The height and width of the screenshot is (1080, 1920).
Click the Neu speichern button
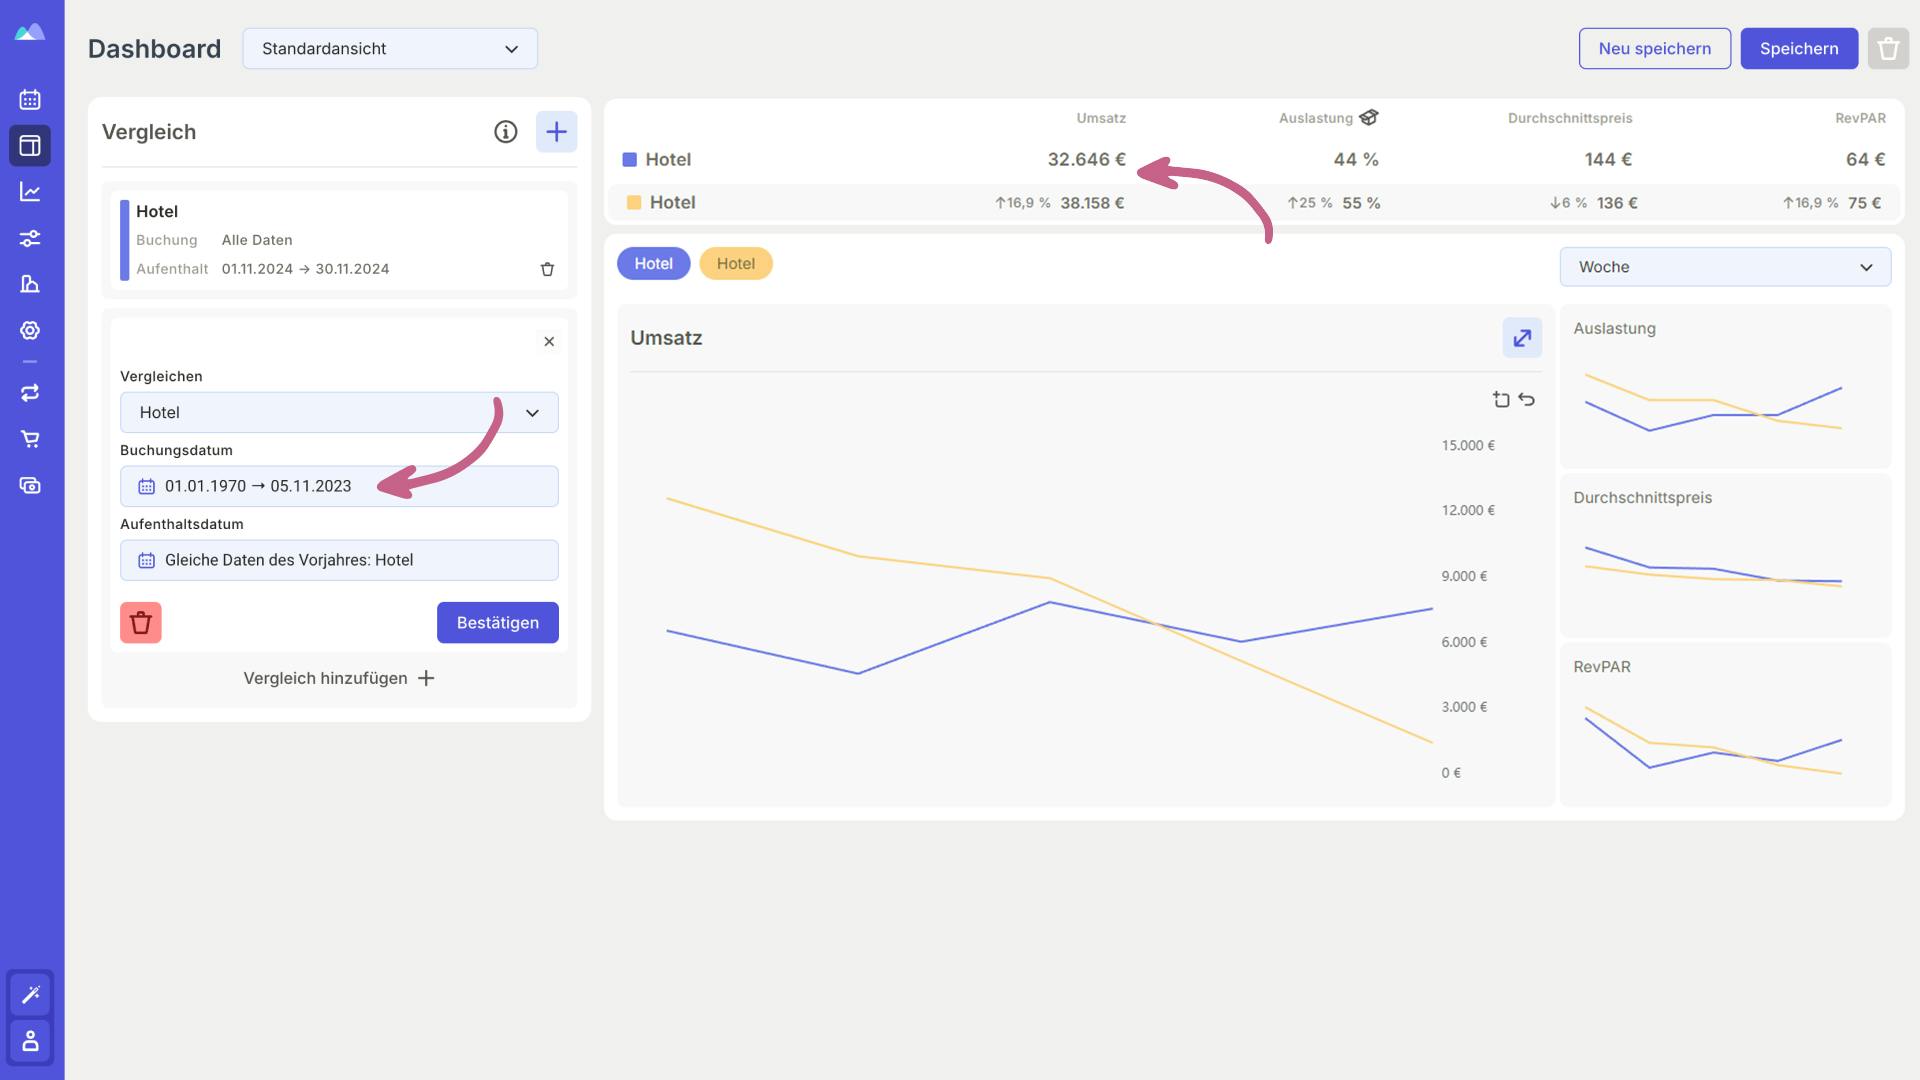(1655, 49)
